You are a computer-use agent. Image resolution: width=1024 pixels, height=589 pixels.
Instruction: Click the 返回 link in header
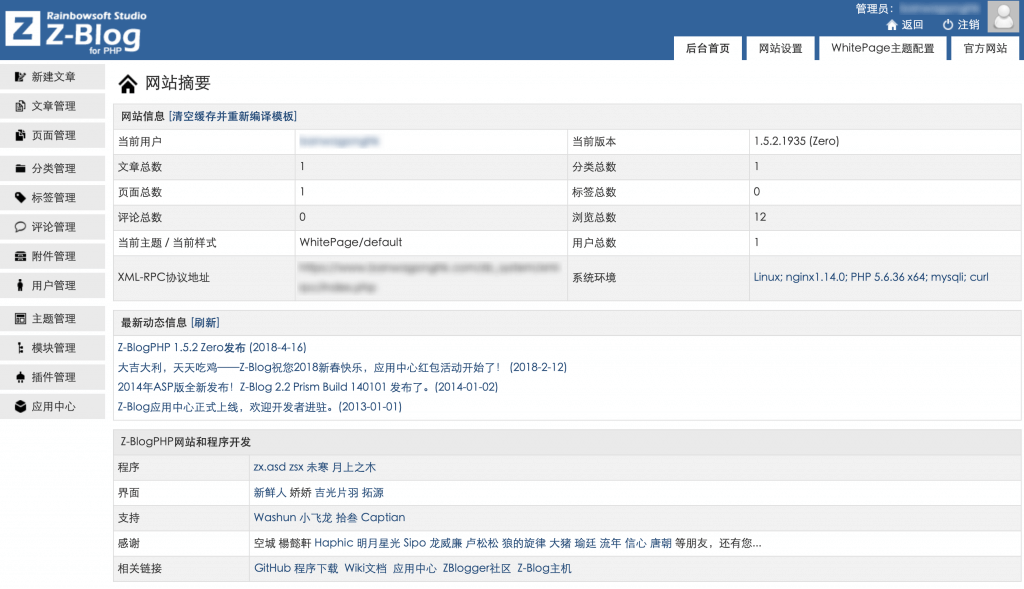912,25
